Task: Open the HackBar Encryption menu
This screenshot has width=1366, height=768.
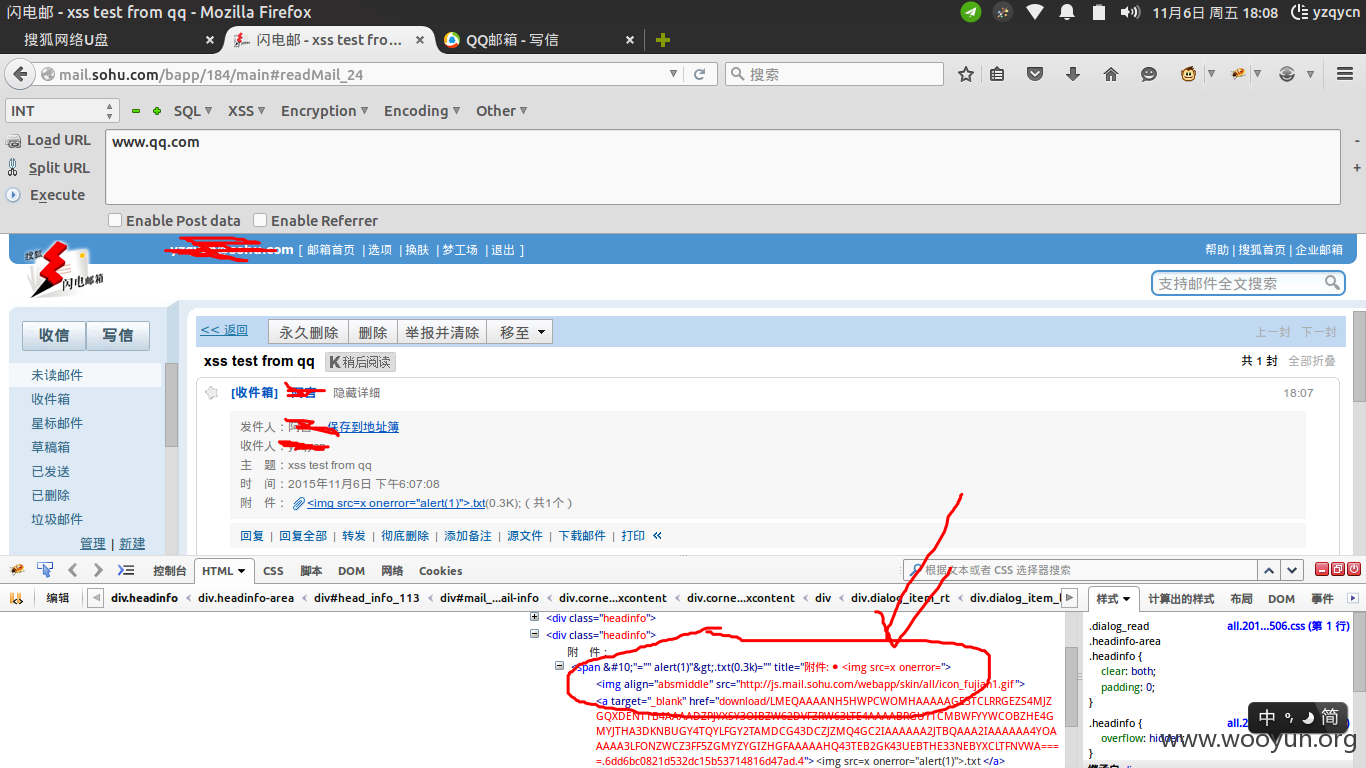Action: (325, 111)
